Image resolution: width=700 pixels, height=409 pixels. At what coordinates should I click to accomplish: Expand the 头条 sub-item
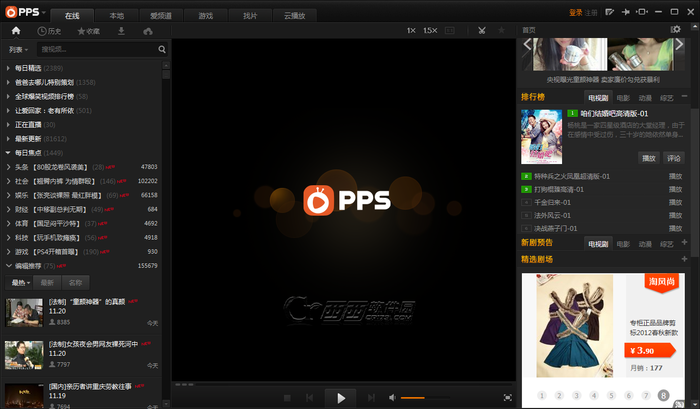pyautogui.click(x=8, y=167)
